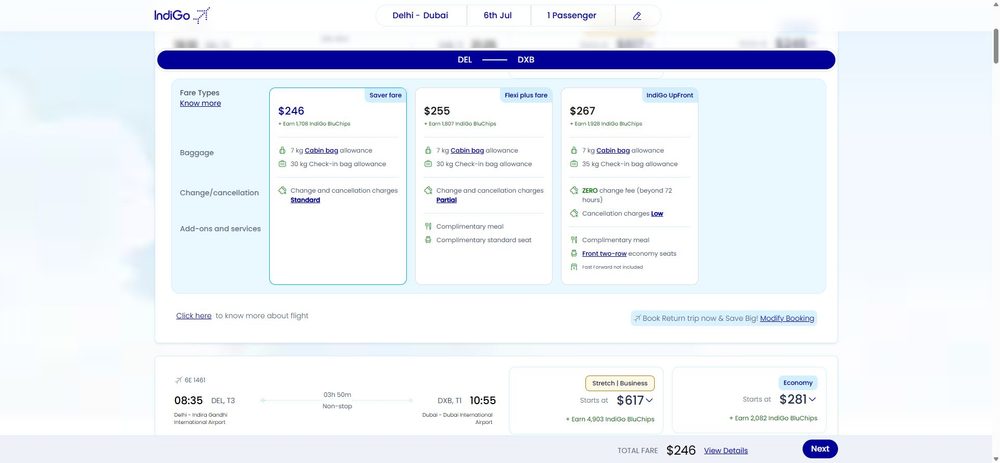Select the Saver fare card at $246
Image resolution: width=1000 pixels, height=463 pixels.
coord(337,186)
